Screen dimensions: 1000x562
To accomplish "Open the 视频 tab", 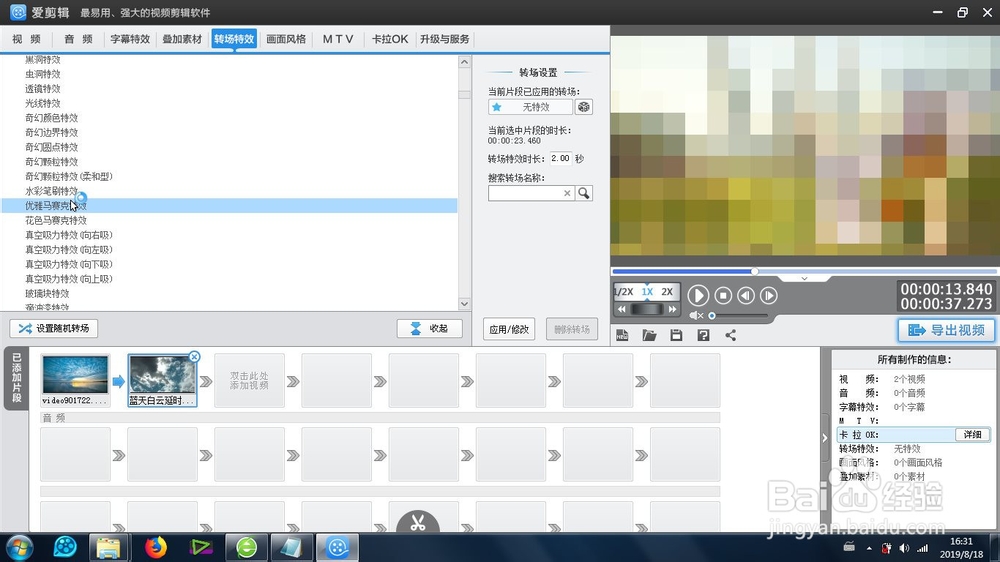I will tap(26, 39).
